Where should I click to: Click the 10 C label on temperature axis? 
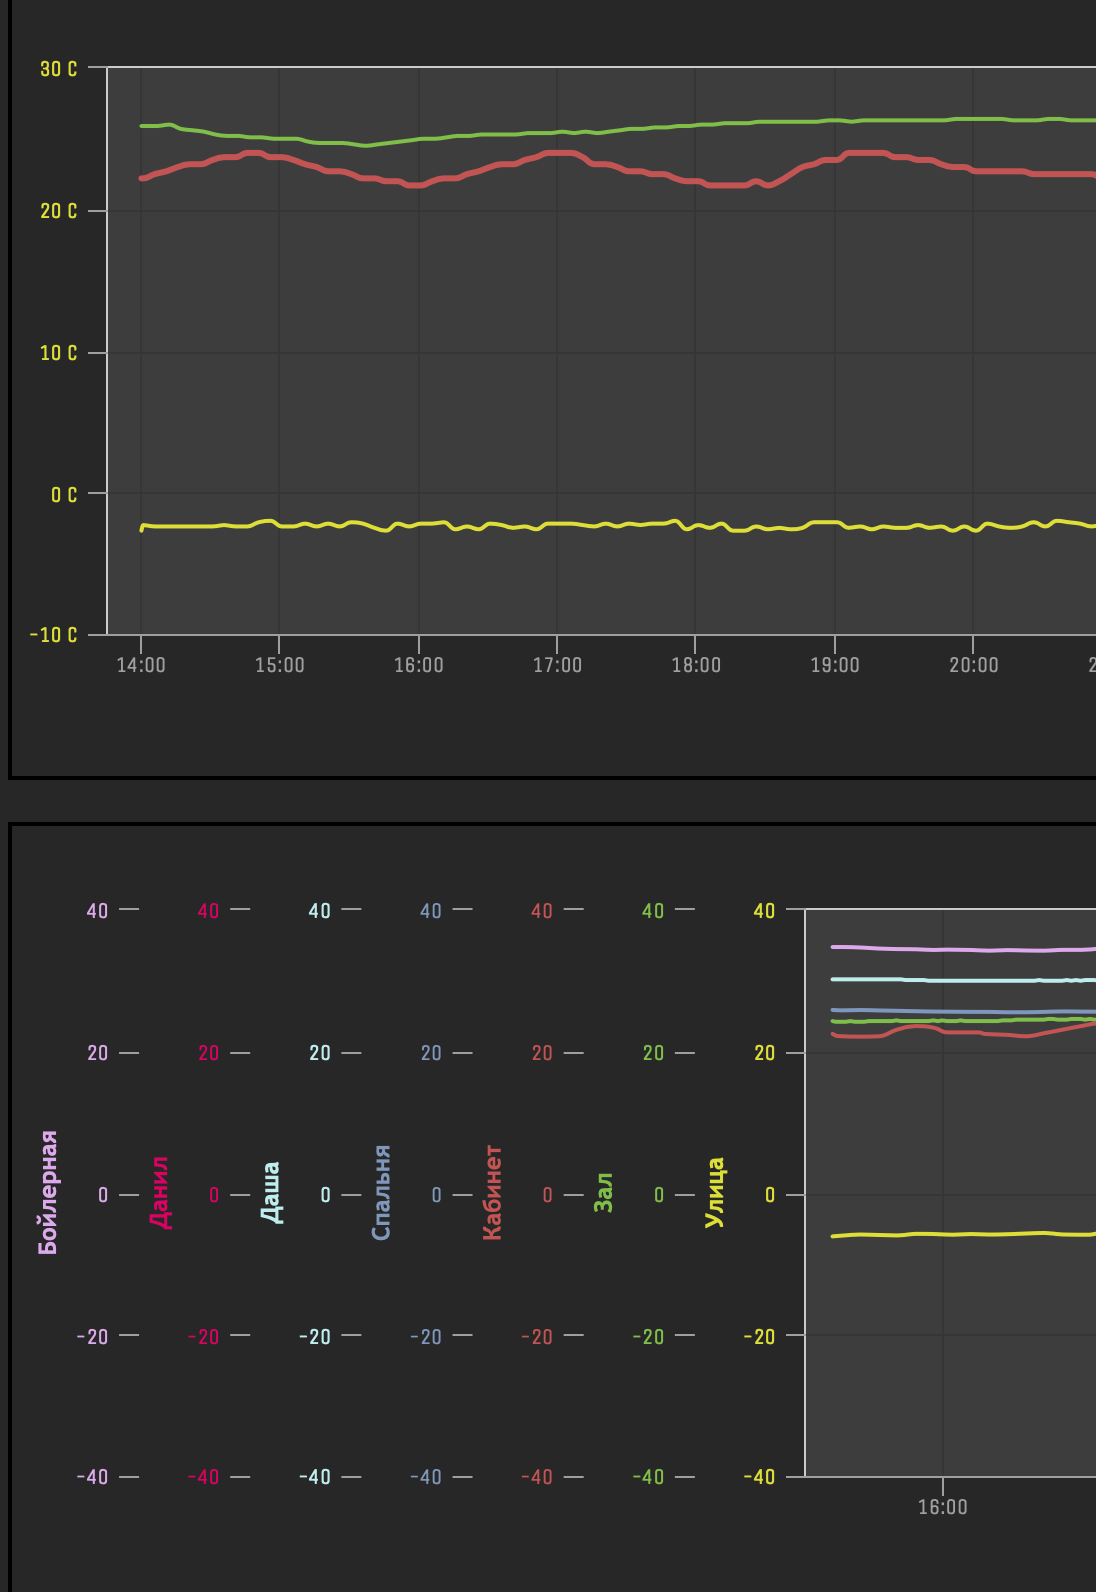[58, 353]
